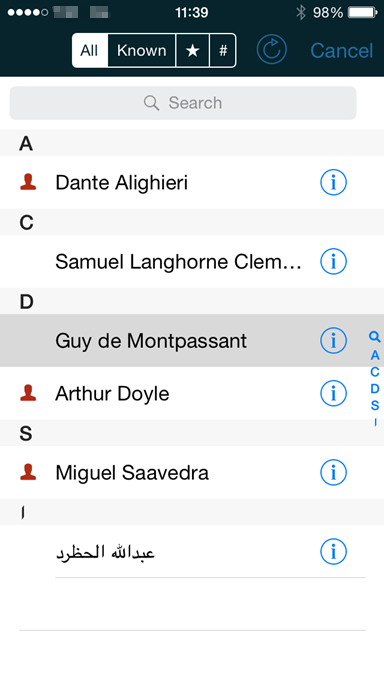
Task: Select the # filter segment
Action: [x=223, y=50]
